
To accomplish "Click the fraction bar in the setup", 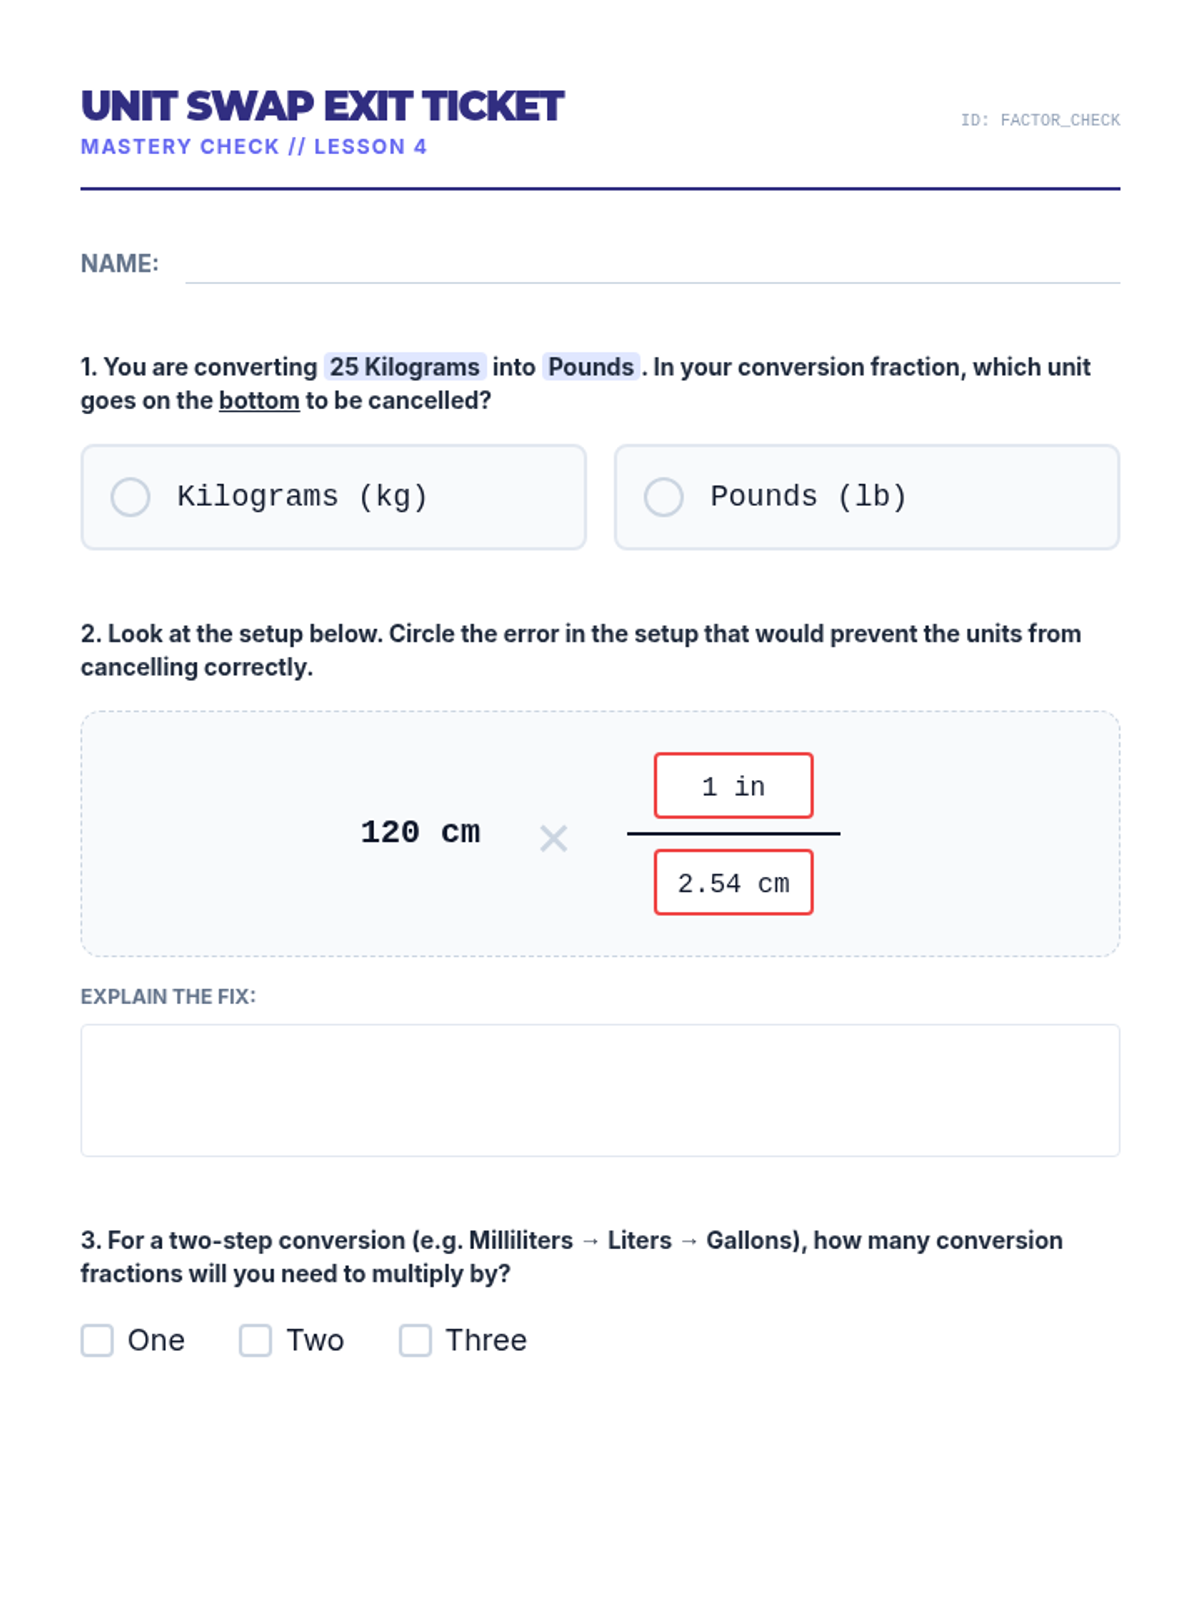I will pyautogui.click(x=733, y=833).
